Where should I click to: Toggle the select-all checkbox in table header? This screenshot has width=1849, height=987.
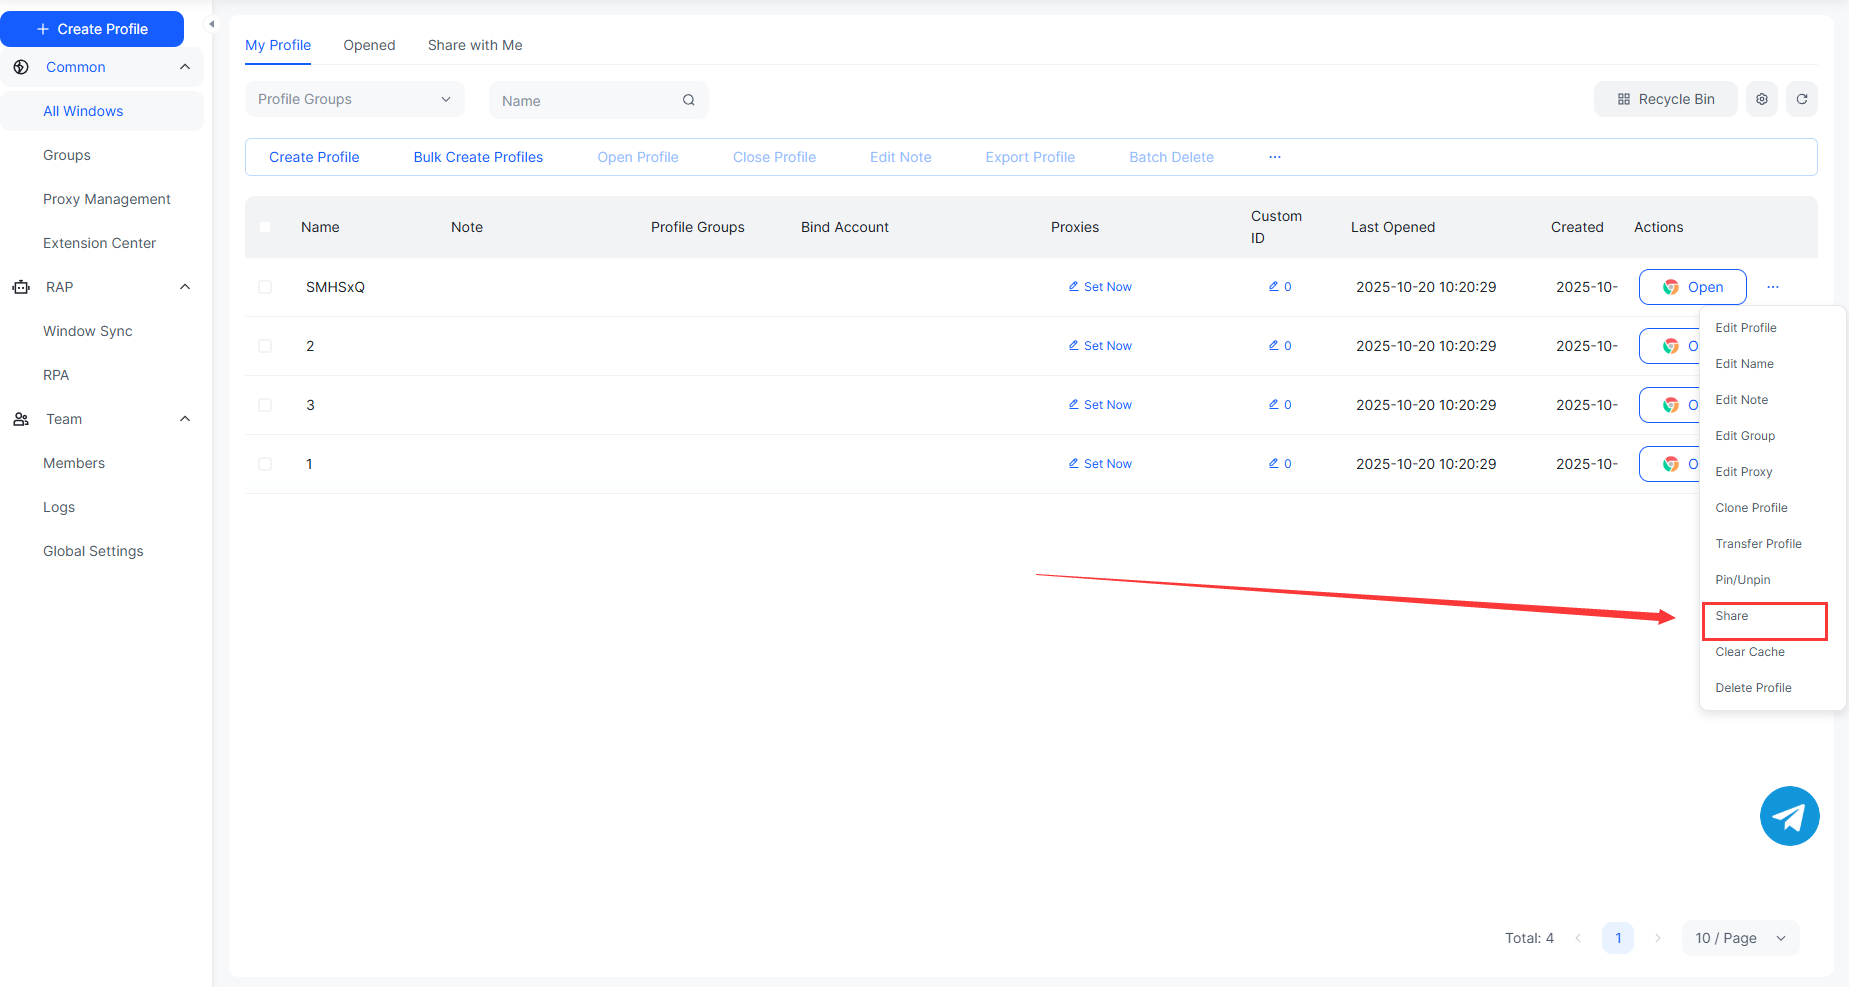tap(265, 227)
